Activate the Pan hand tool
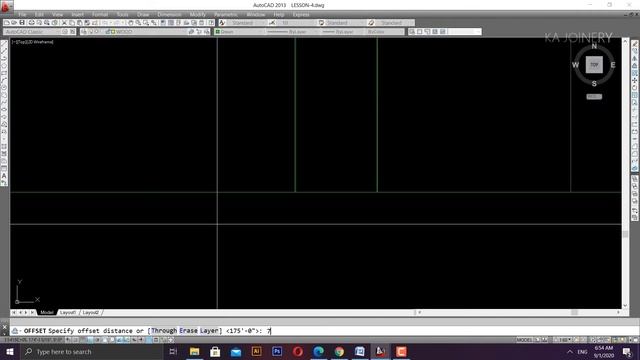The height and width of the screenshot is (360, 640). [131, 23]
